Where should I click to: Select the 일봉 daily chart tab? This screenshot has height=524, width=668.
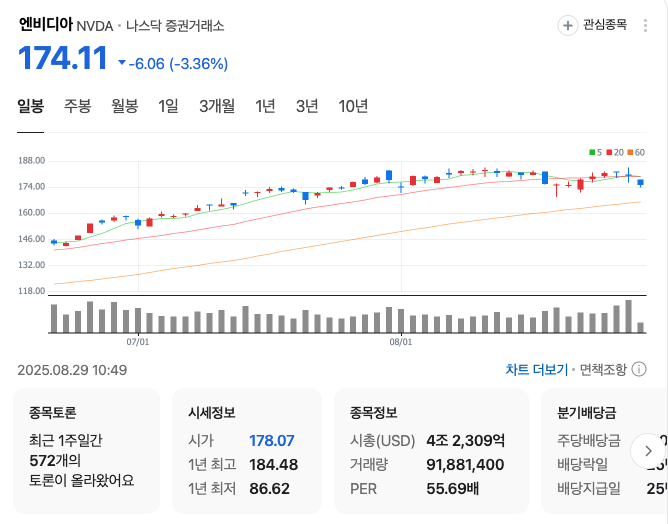pyautogui.click(x=30, y=106)
